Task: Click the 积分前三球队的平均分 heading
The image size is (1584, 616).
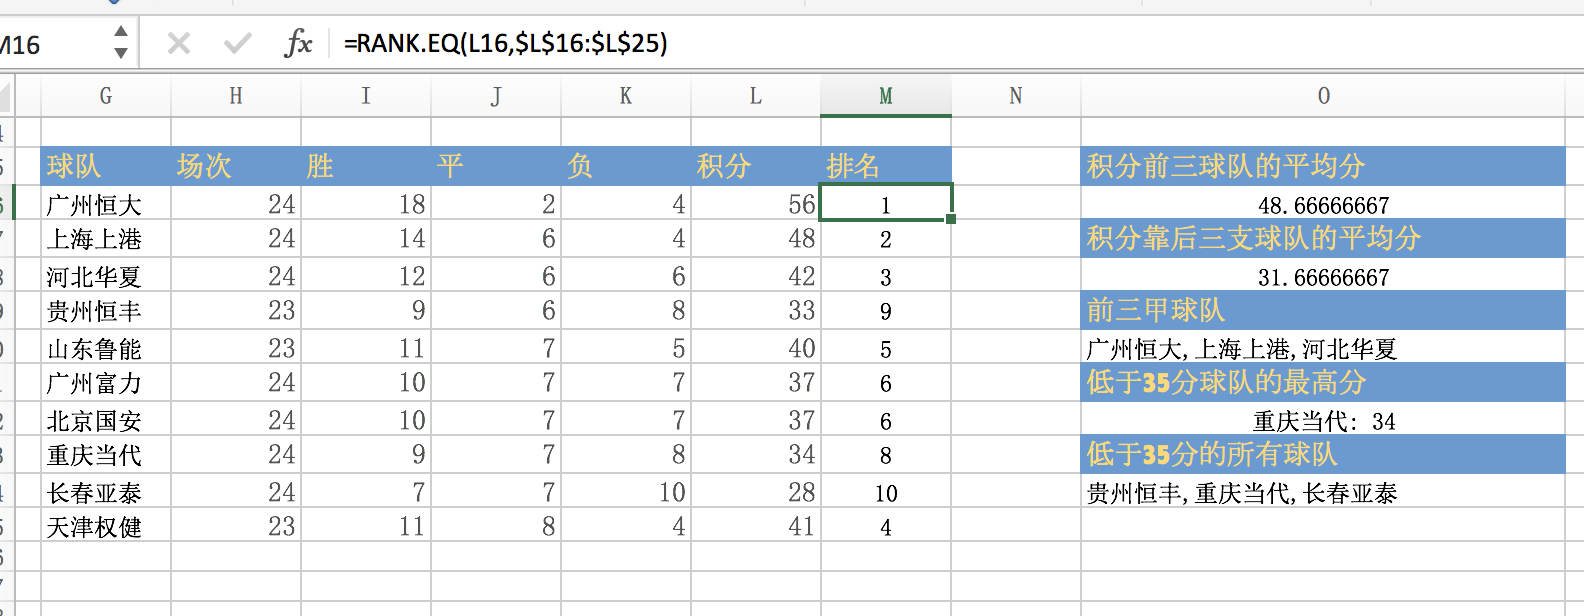Action: tap(1323, 166)
